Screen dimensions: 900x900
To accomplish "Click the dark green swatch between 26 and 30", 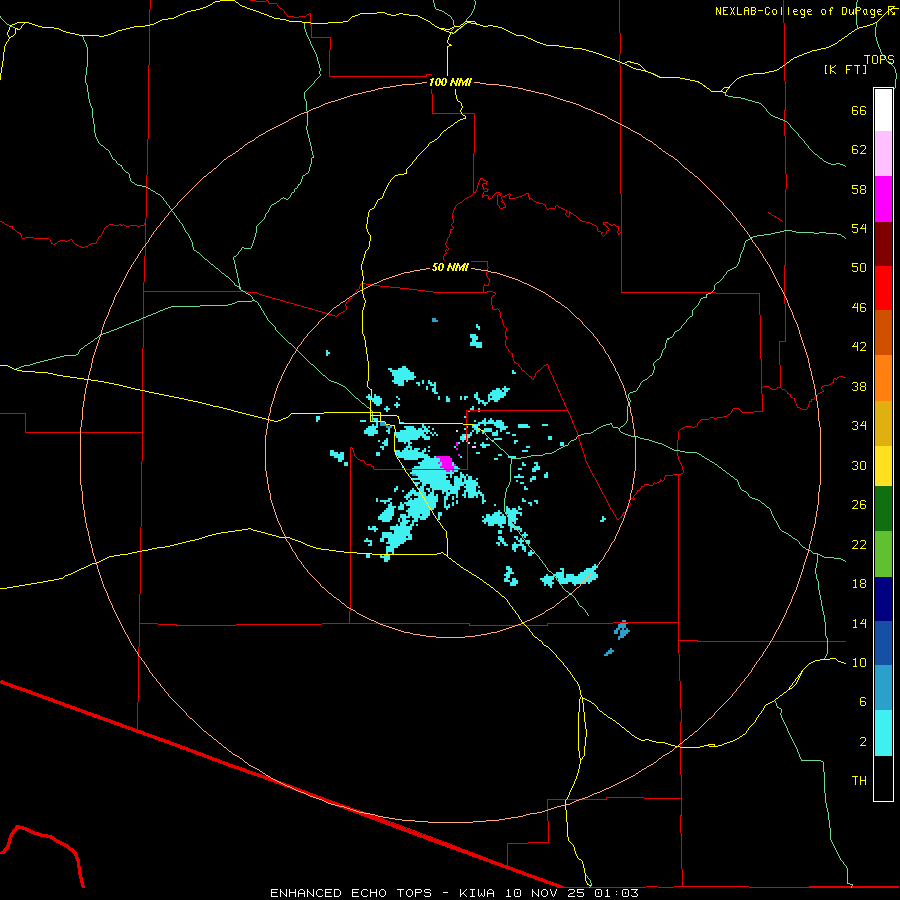I will point(883,509).
